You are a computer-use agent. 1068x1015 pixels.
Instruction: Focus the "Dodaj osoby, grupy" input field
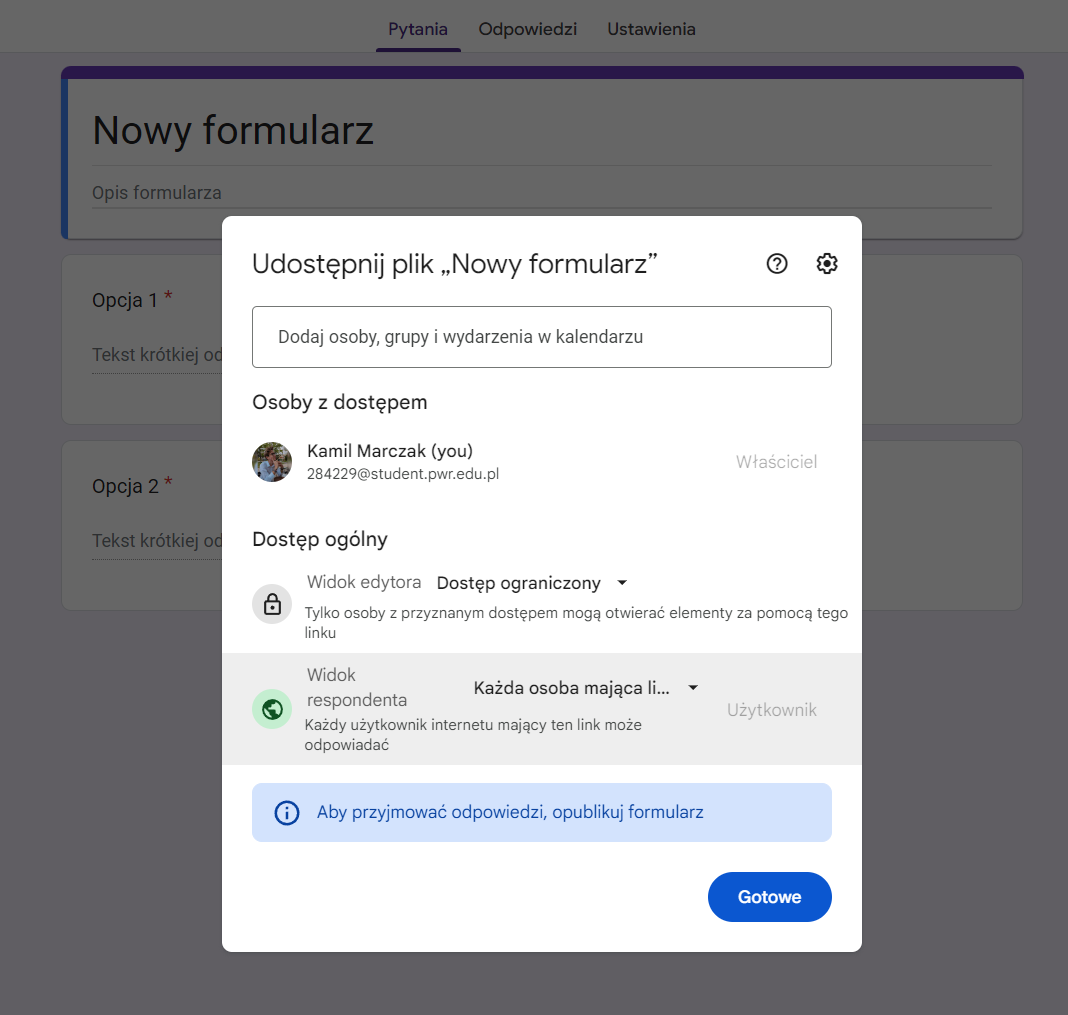(x=541, y=337)
